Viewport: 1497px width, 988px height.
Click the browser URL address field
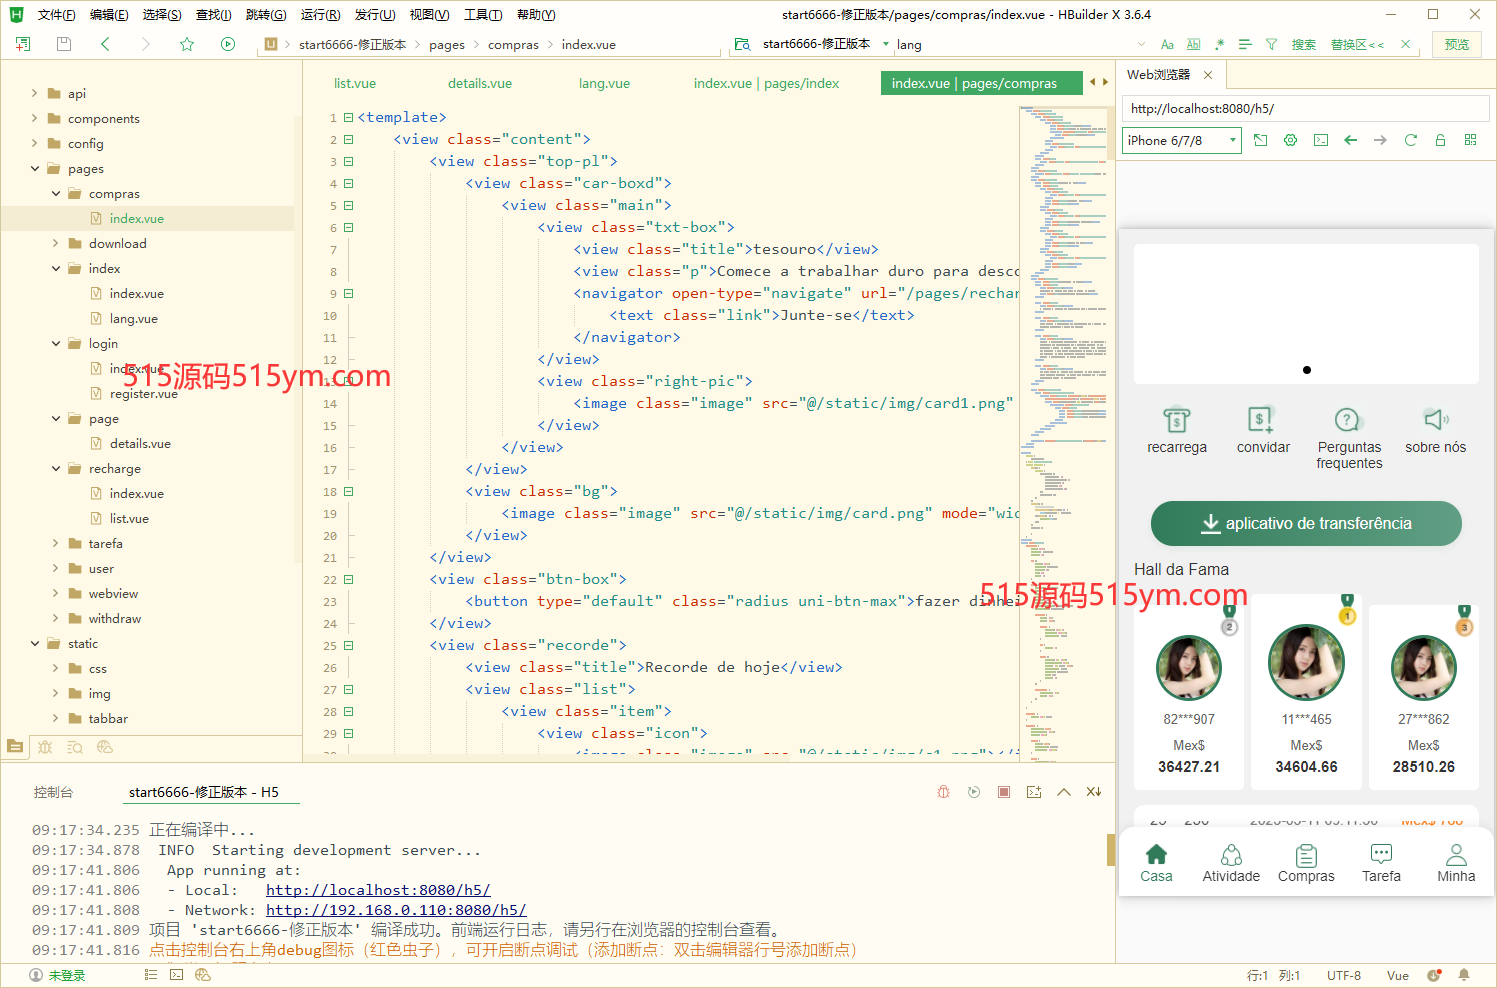1300,108
